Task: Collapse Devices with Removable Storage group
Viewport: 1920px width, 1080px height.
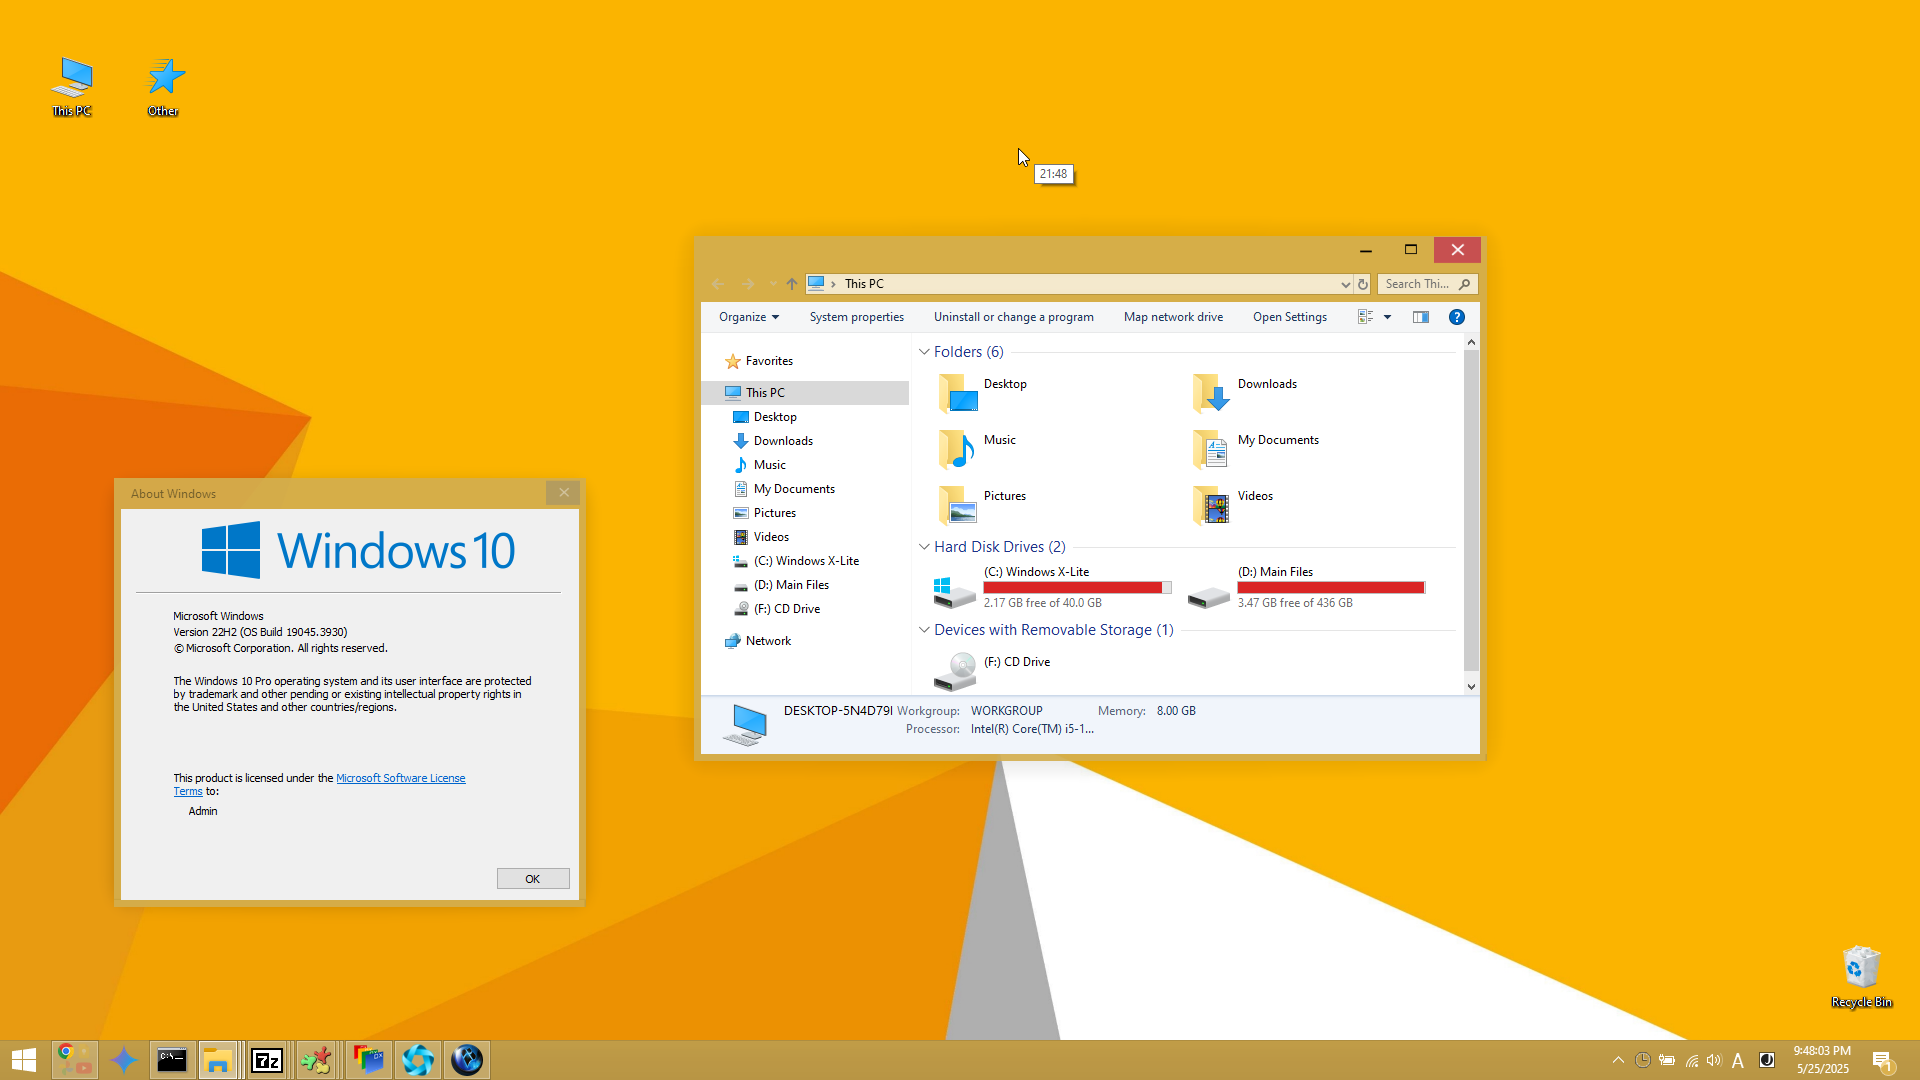Action: (x=924, y=630)
